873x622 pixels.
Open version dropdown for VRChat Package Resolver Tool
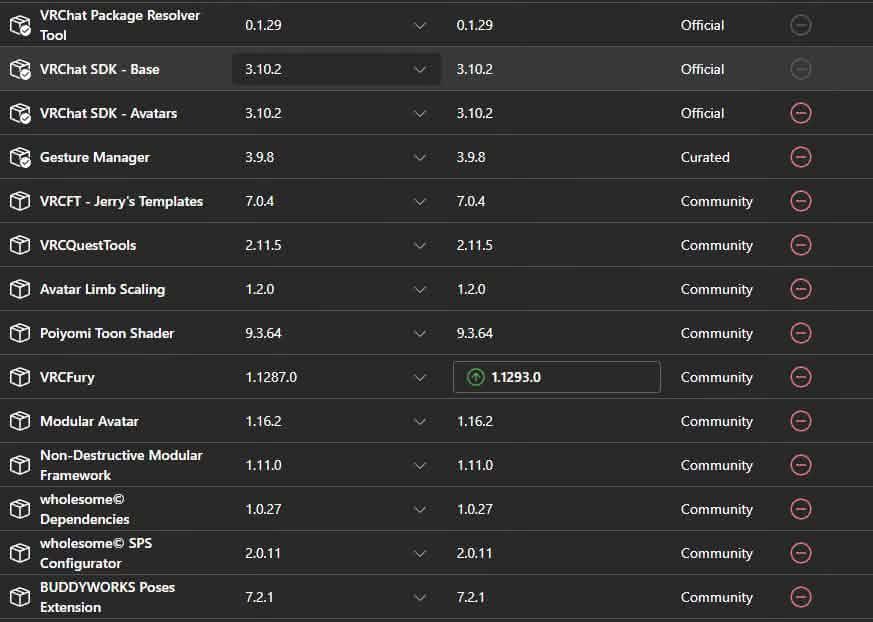(336, 25)
